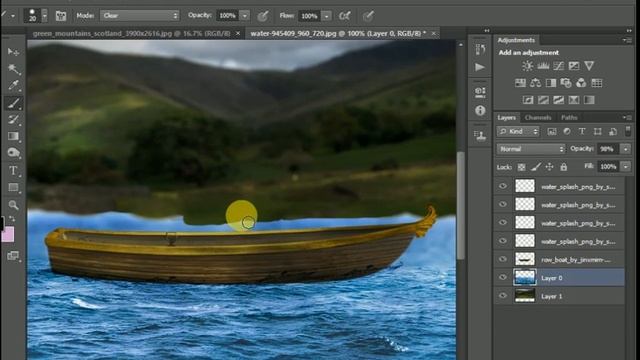Viewport: 640px width, 360px height.
Task: Open the Clone Source panel icon
Action: tap(480, 136)
